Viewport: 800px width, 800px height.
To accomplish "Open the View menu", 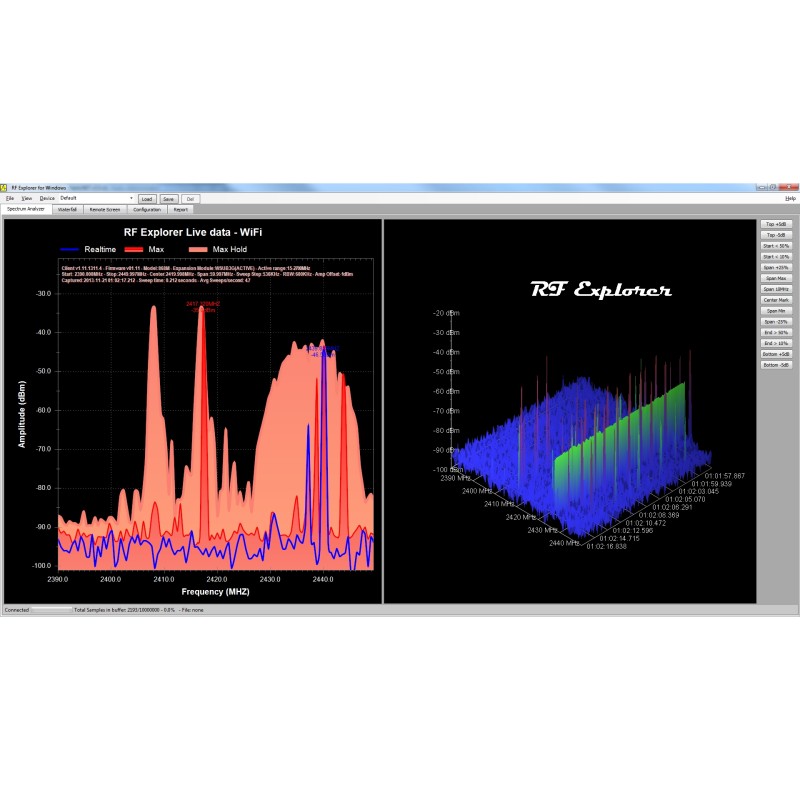I will (27, 198).
